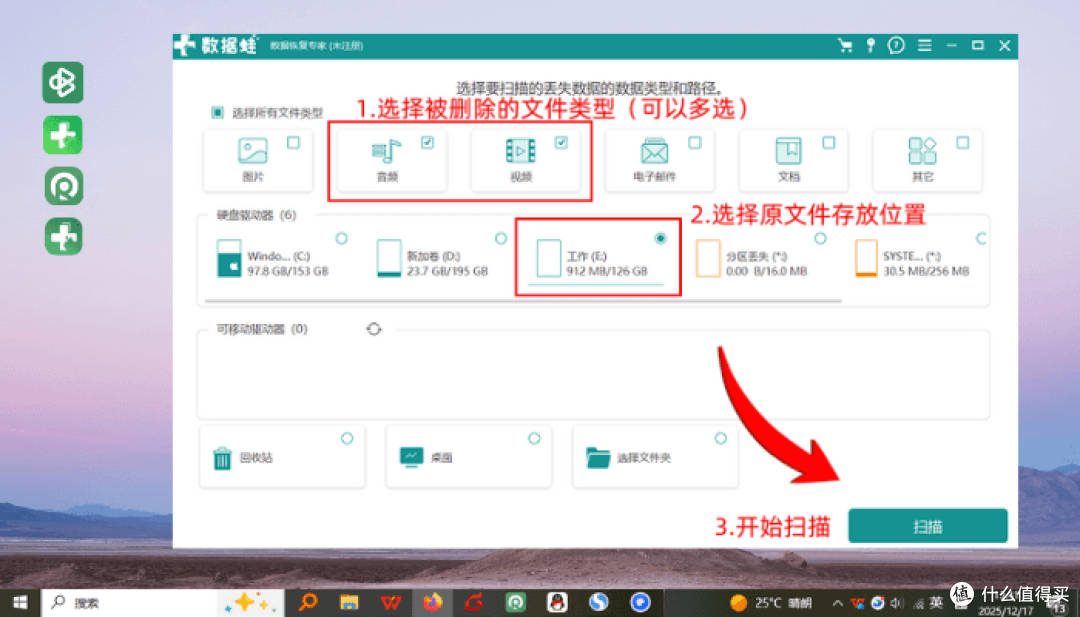Check the 电子邮件 file type checkbox
This screenshot has width=1080, height=617.
pos(695,143)
